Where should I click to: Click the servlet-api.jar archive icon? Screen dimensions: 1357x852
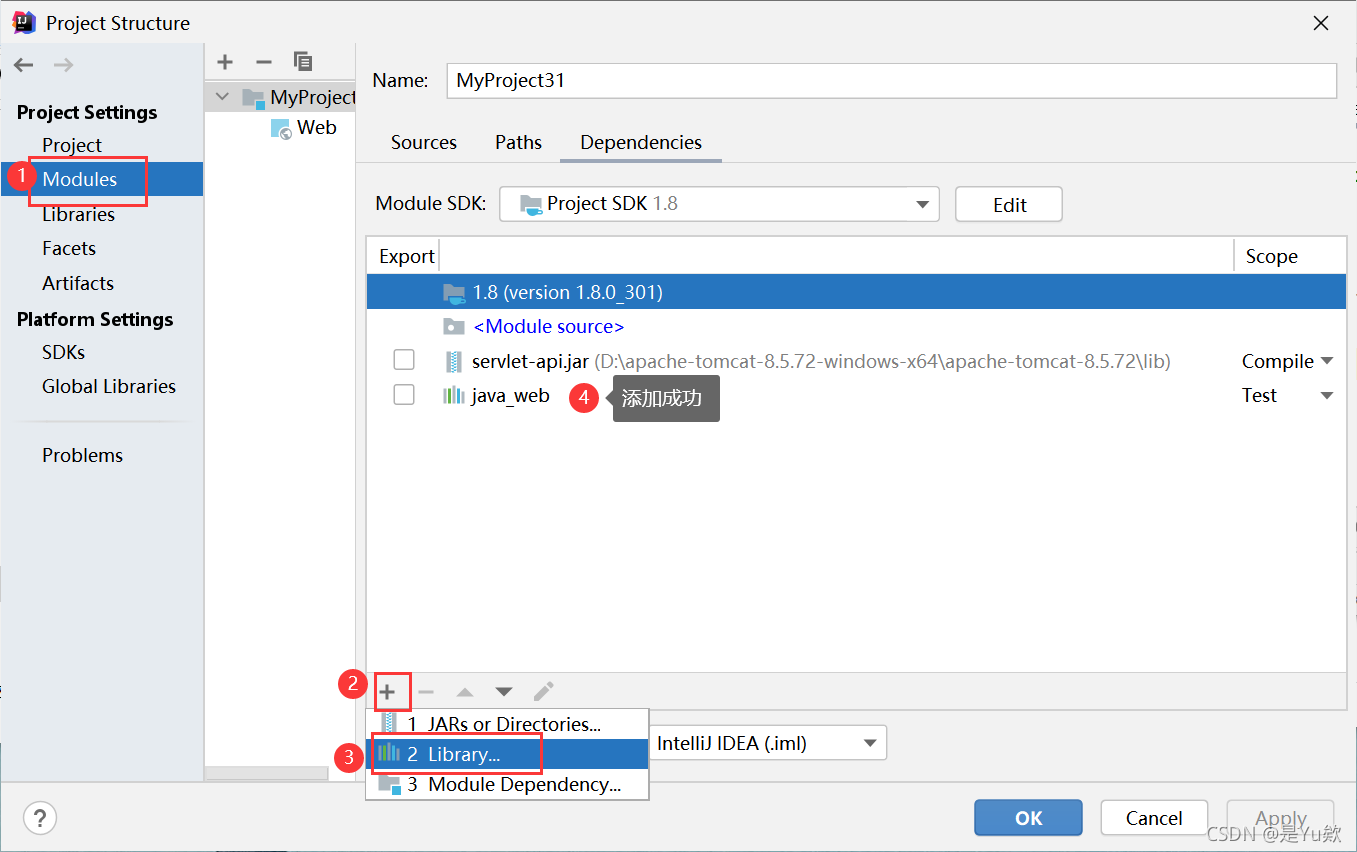coord(454,361)
